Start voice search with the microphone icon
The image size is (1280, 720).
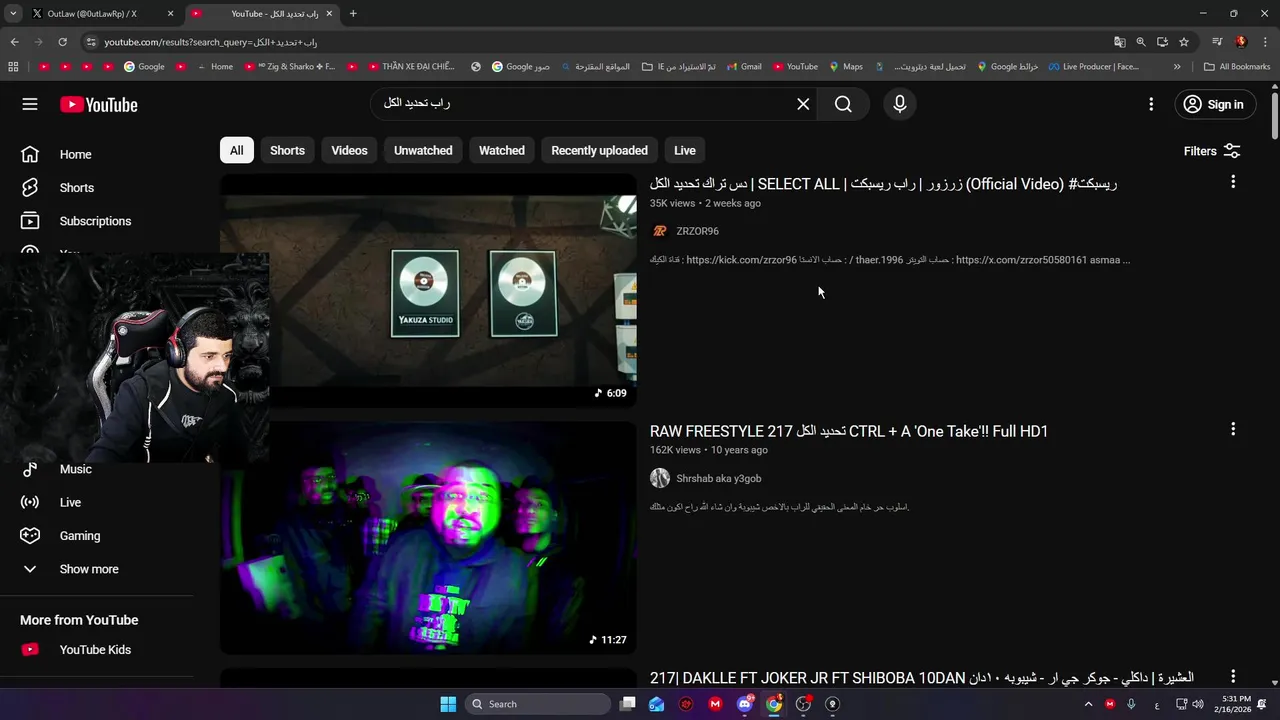[x=900, y=104]
